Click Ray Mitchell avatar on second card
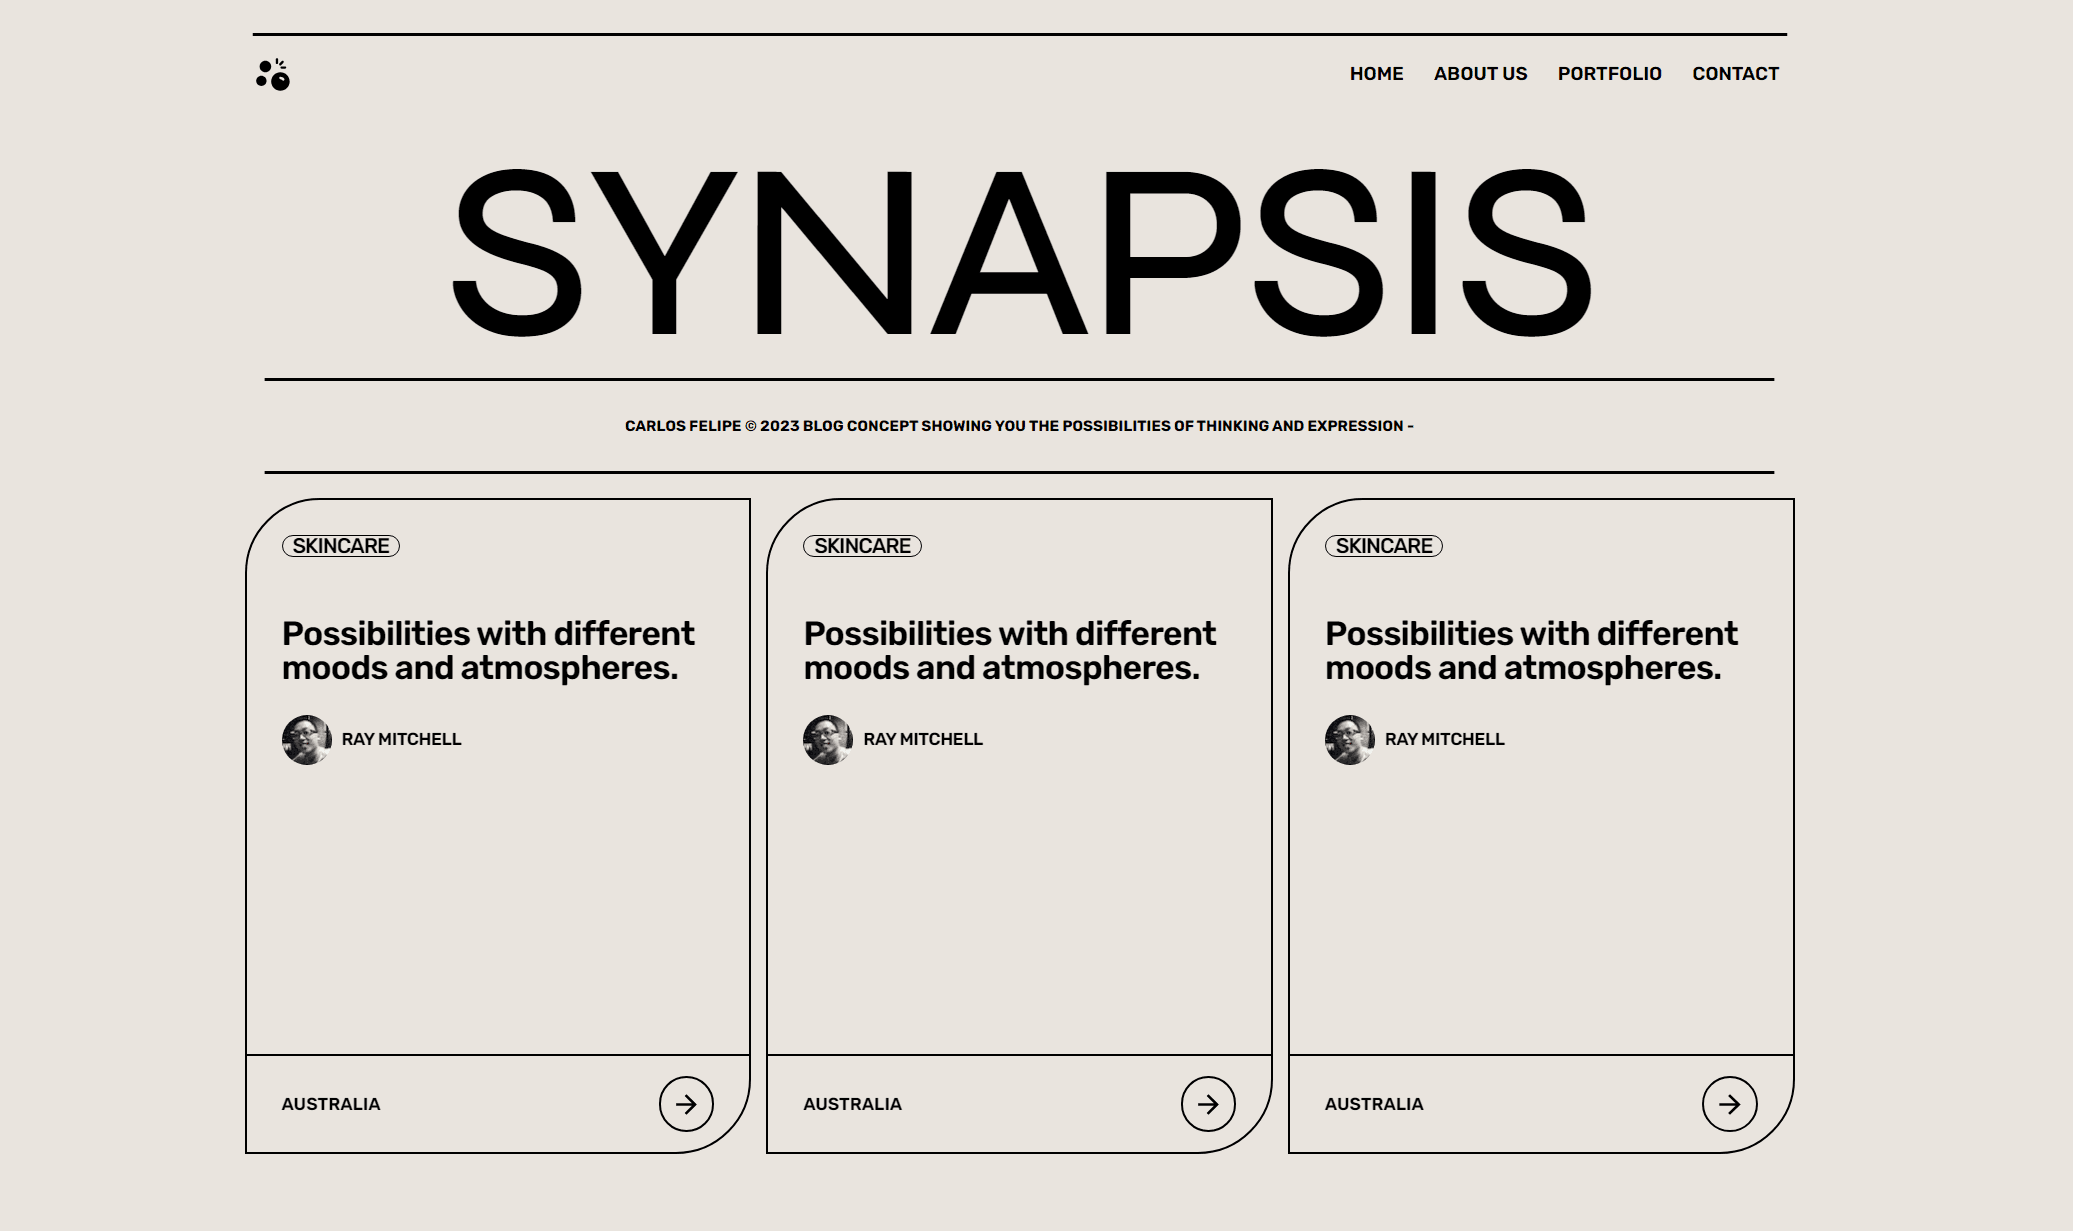The width and height of the screenshot is (2073, 1231). (828, 739)
